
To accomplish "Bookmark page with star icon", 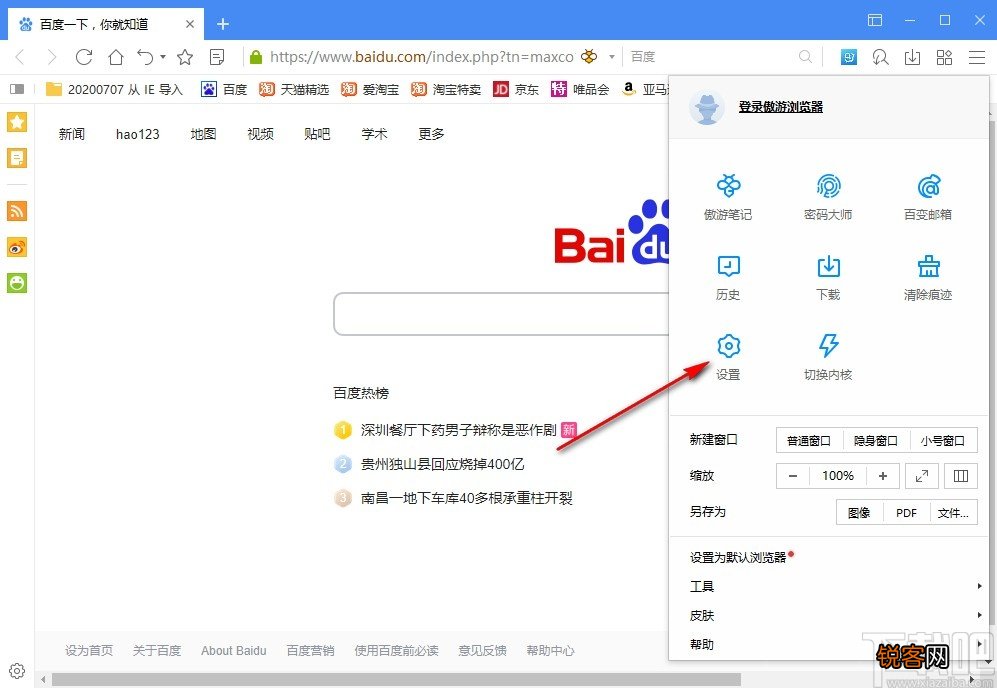I will (x=185, y=57).
